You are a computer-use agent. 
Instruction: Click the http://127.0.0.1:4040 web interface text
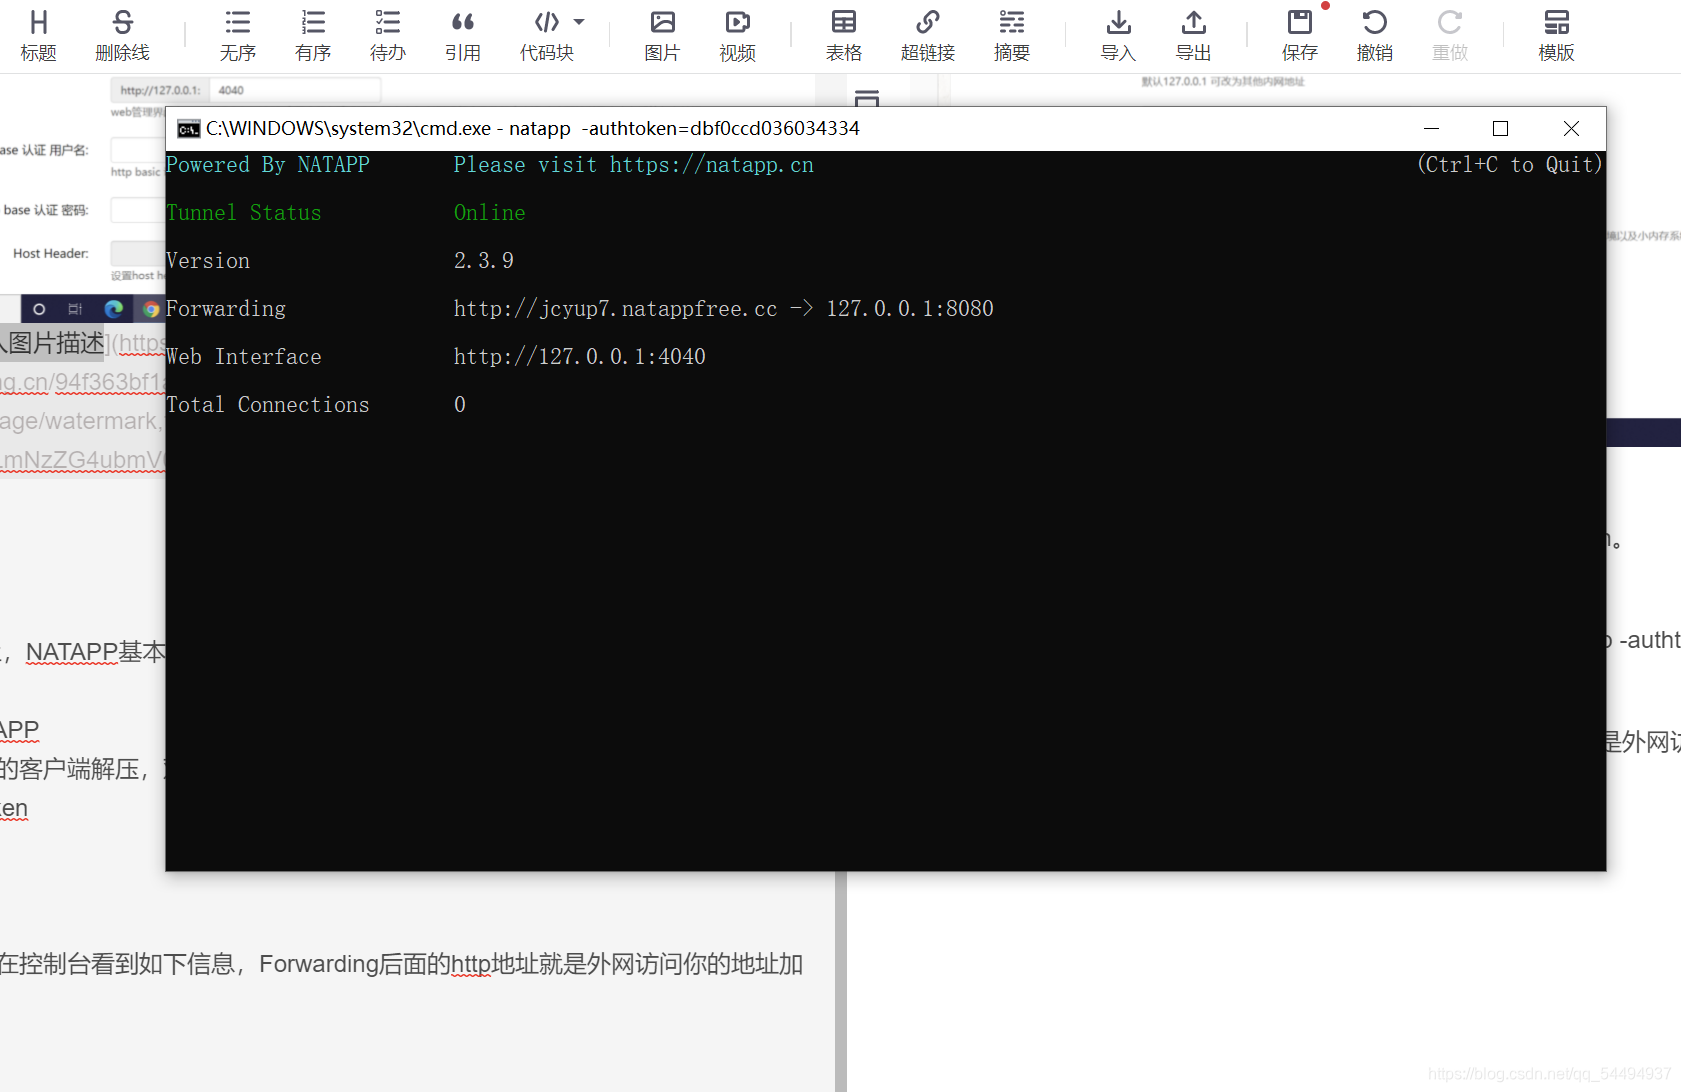[x=579, y=357]
